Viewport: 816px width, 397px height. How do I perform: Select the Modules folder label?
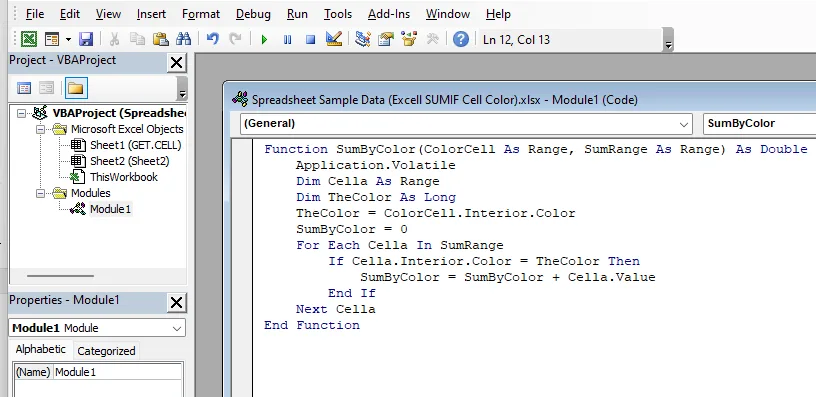[x=91, y=193]
